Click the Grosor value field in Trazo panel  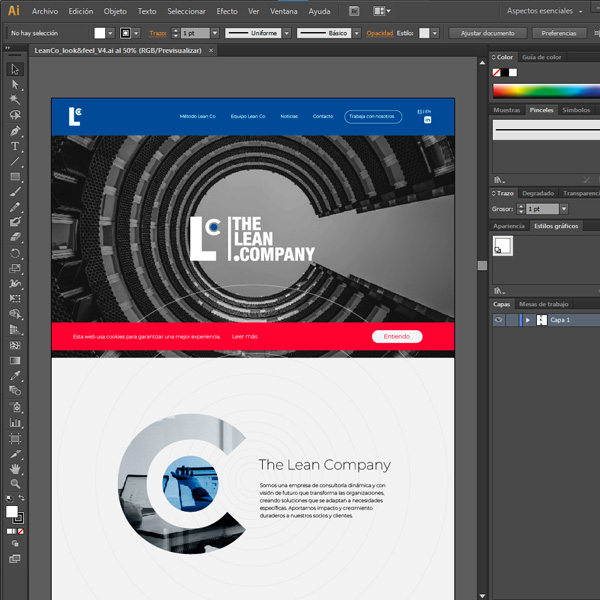pos(542,209)
